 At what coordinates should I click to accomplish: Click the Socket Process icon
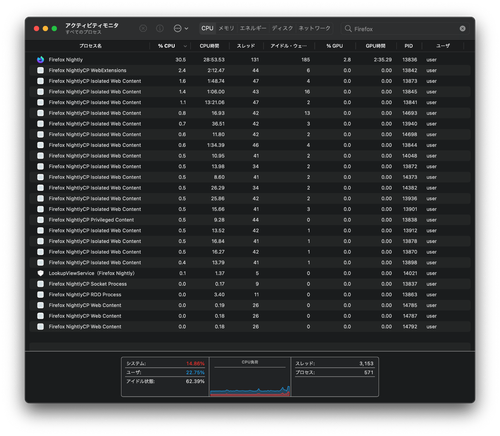coord(40,284)
